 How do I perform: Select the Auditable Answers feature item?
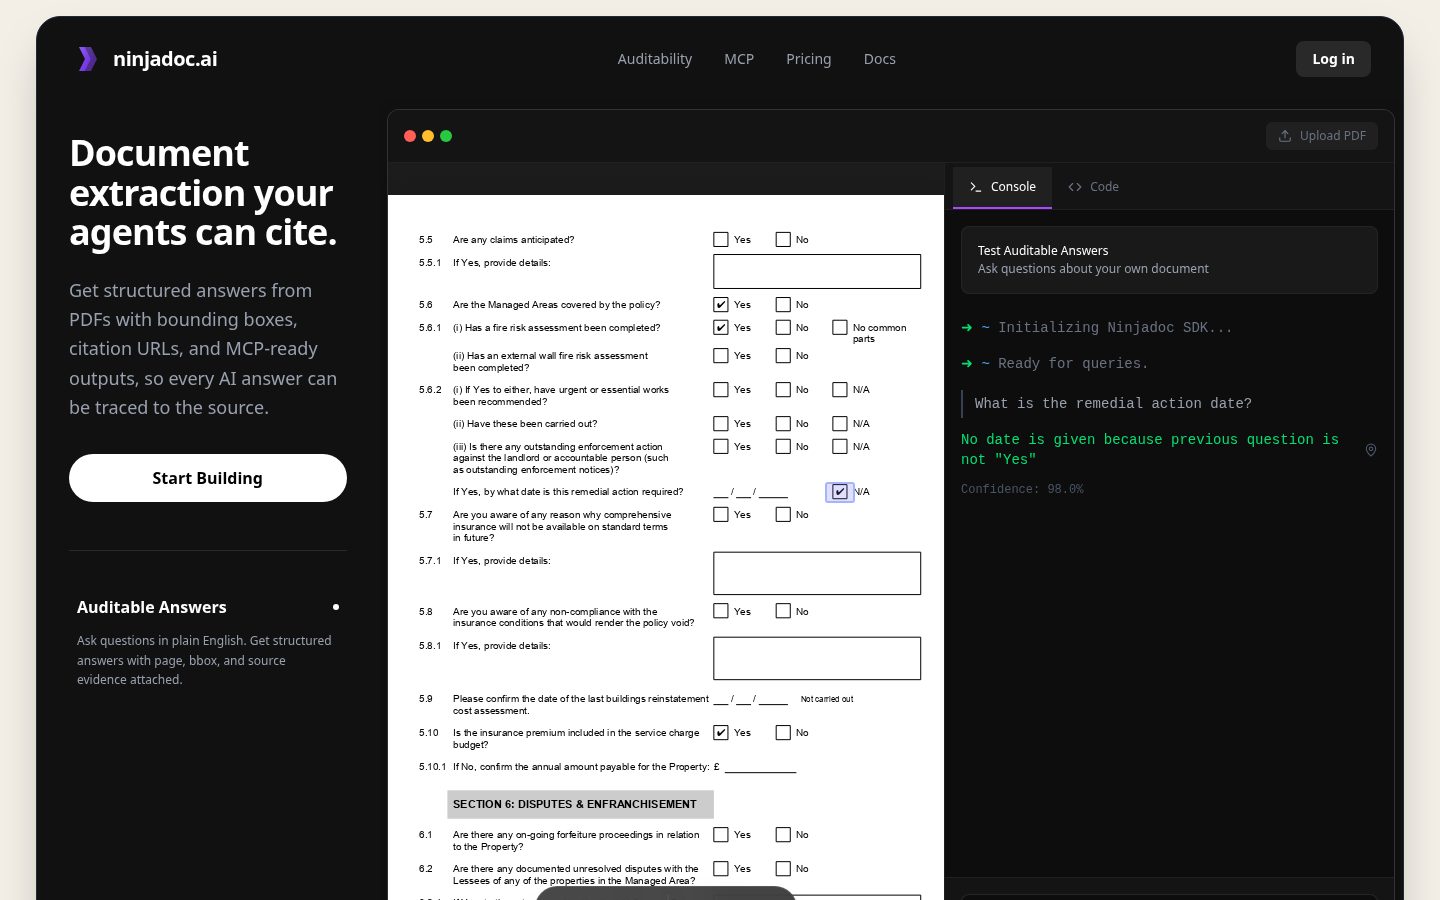[x=208, y=642]
